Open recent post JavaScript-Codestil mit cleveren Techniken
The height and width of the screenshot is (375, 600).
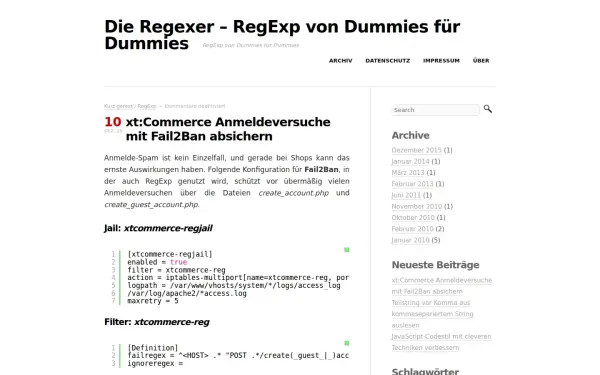pos(441,342)
